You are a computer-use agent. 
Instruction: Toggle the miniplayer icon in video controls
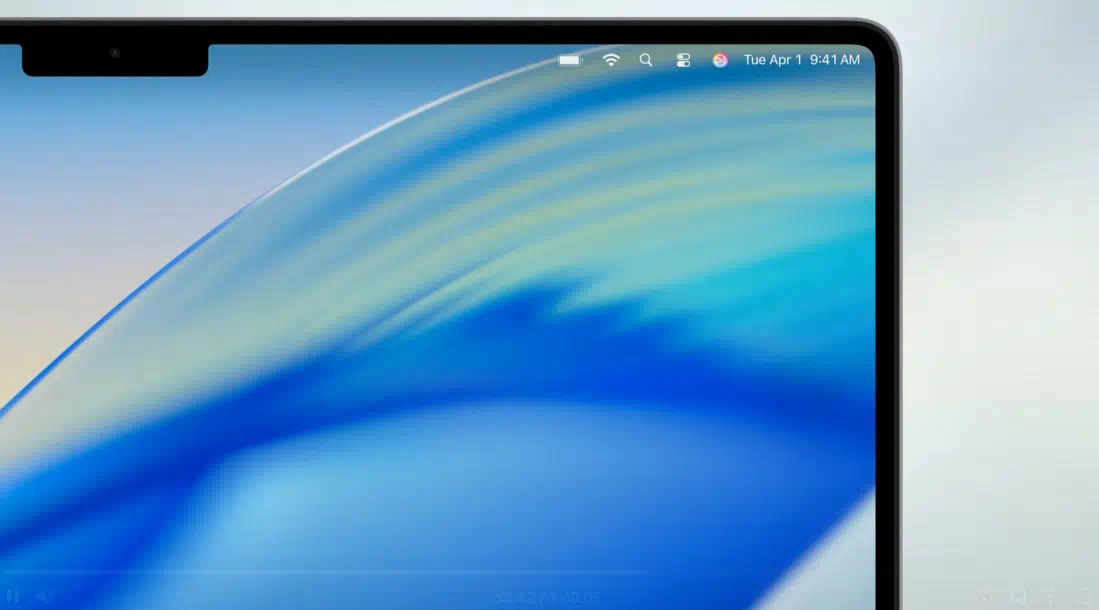coord(1018,597)
